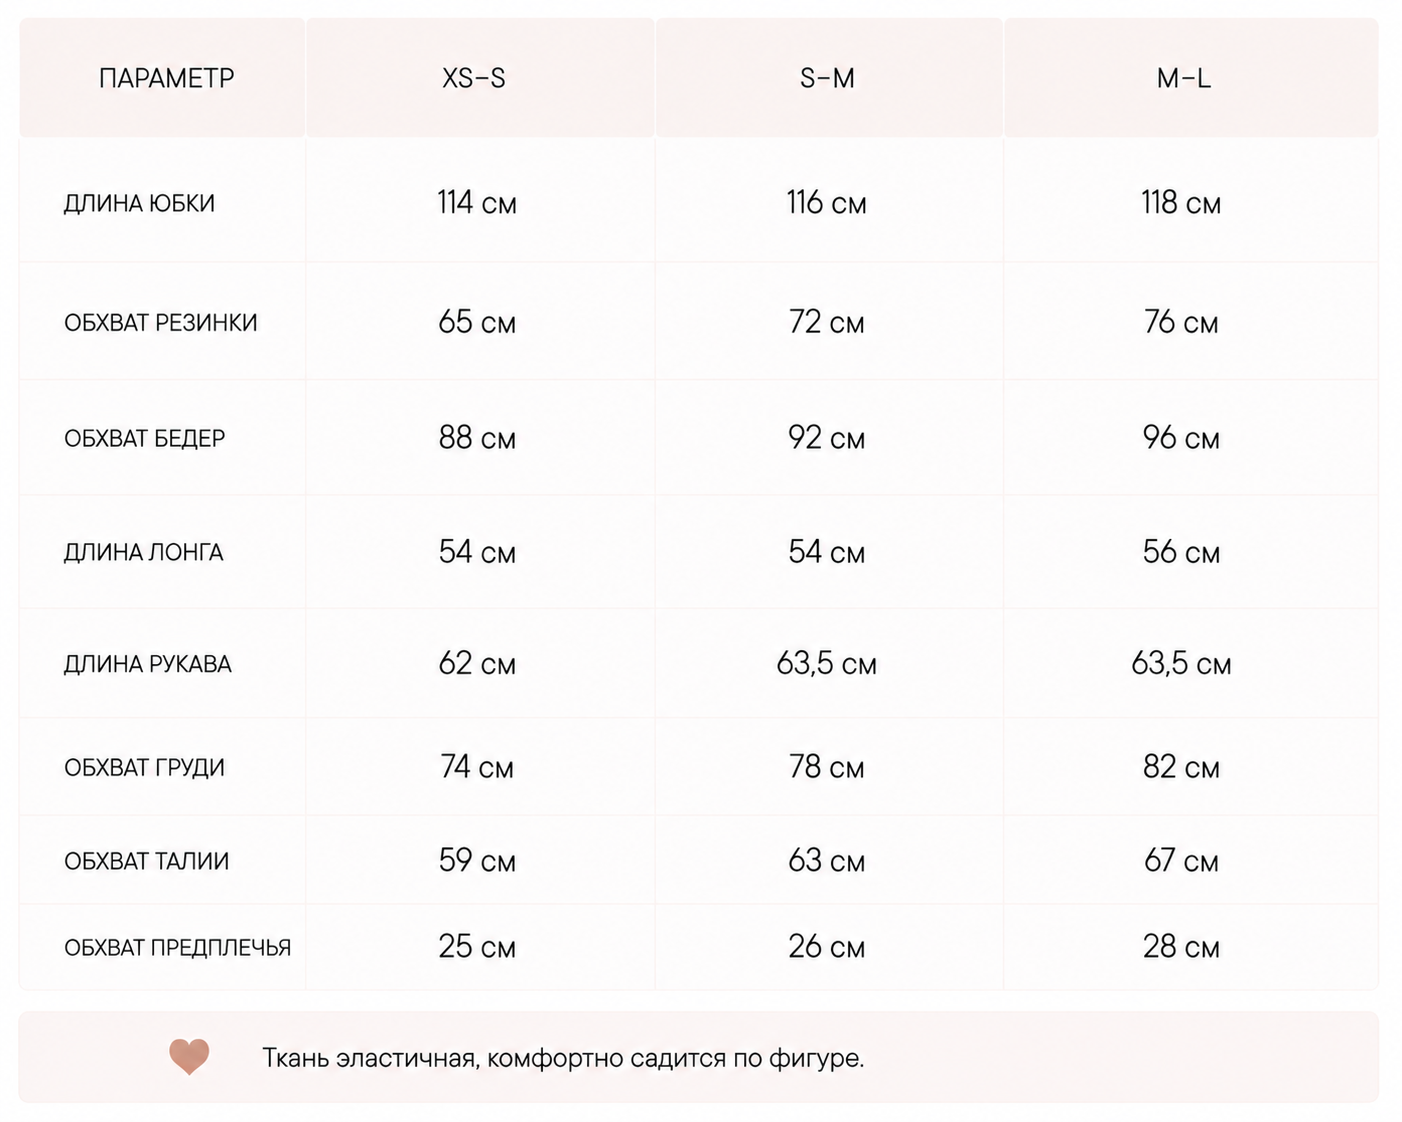
Task: Click the 96 см hip girth value
Action: click(1181, 437)
